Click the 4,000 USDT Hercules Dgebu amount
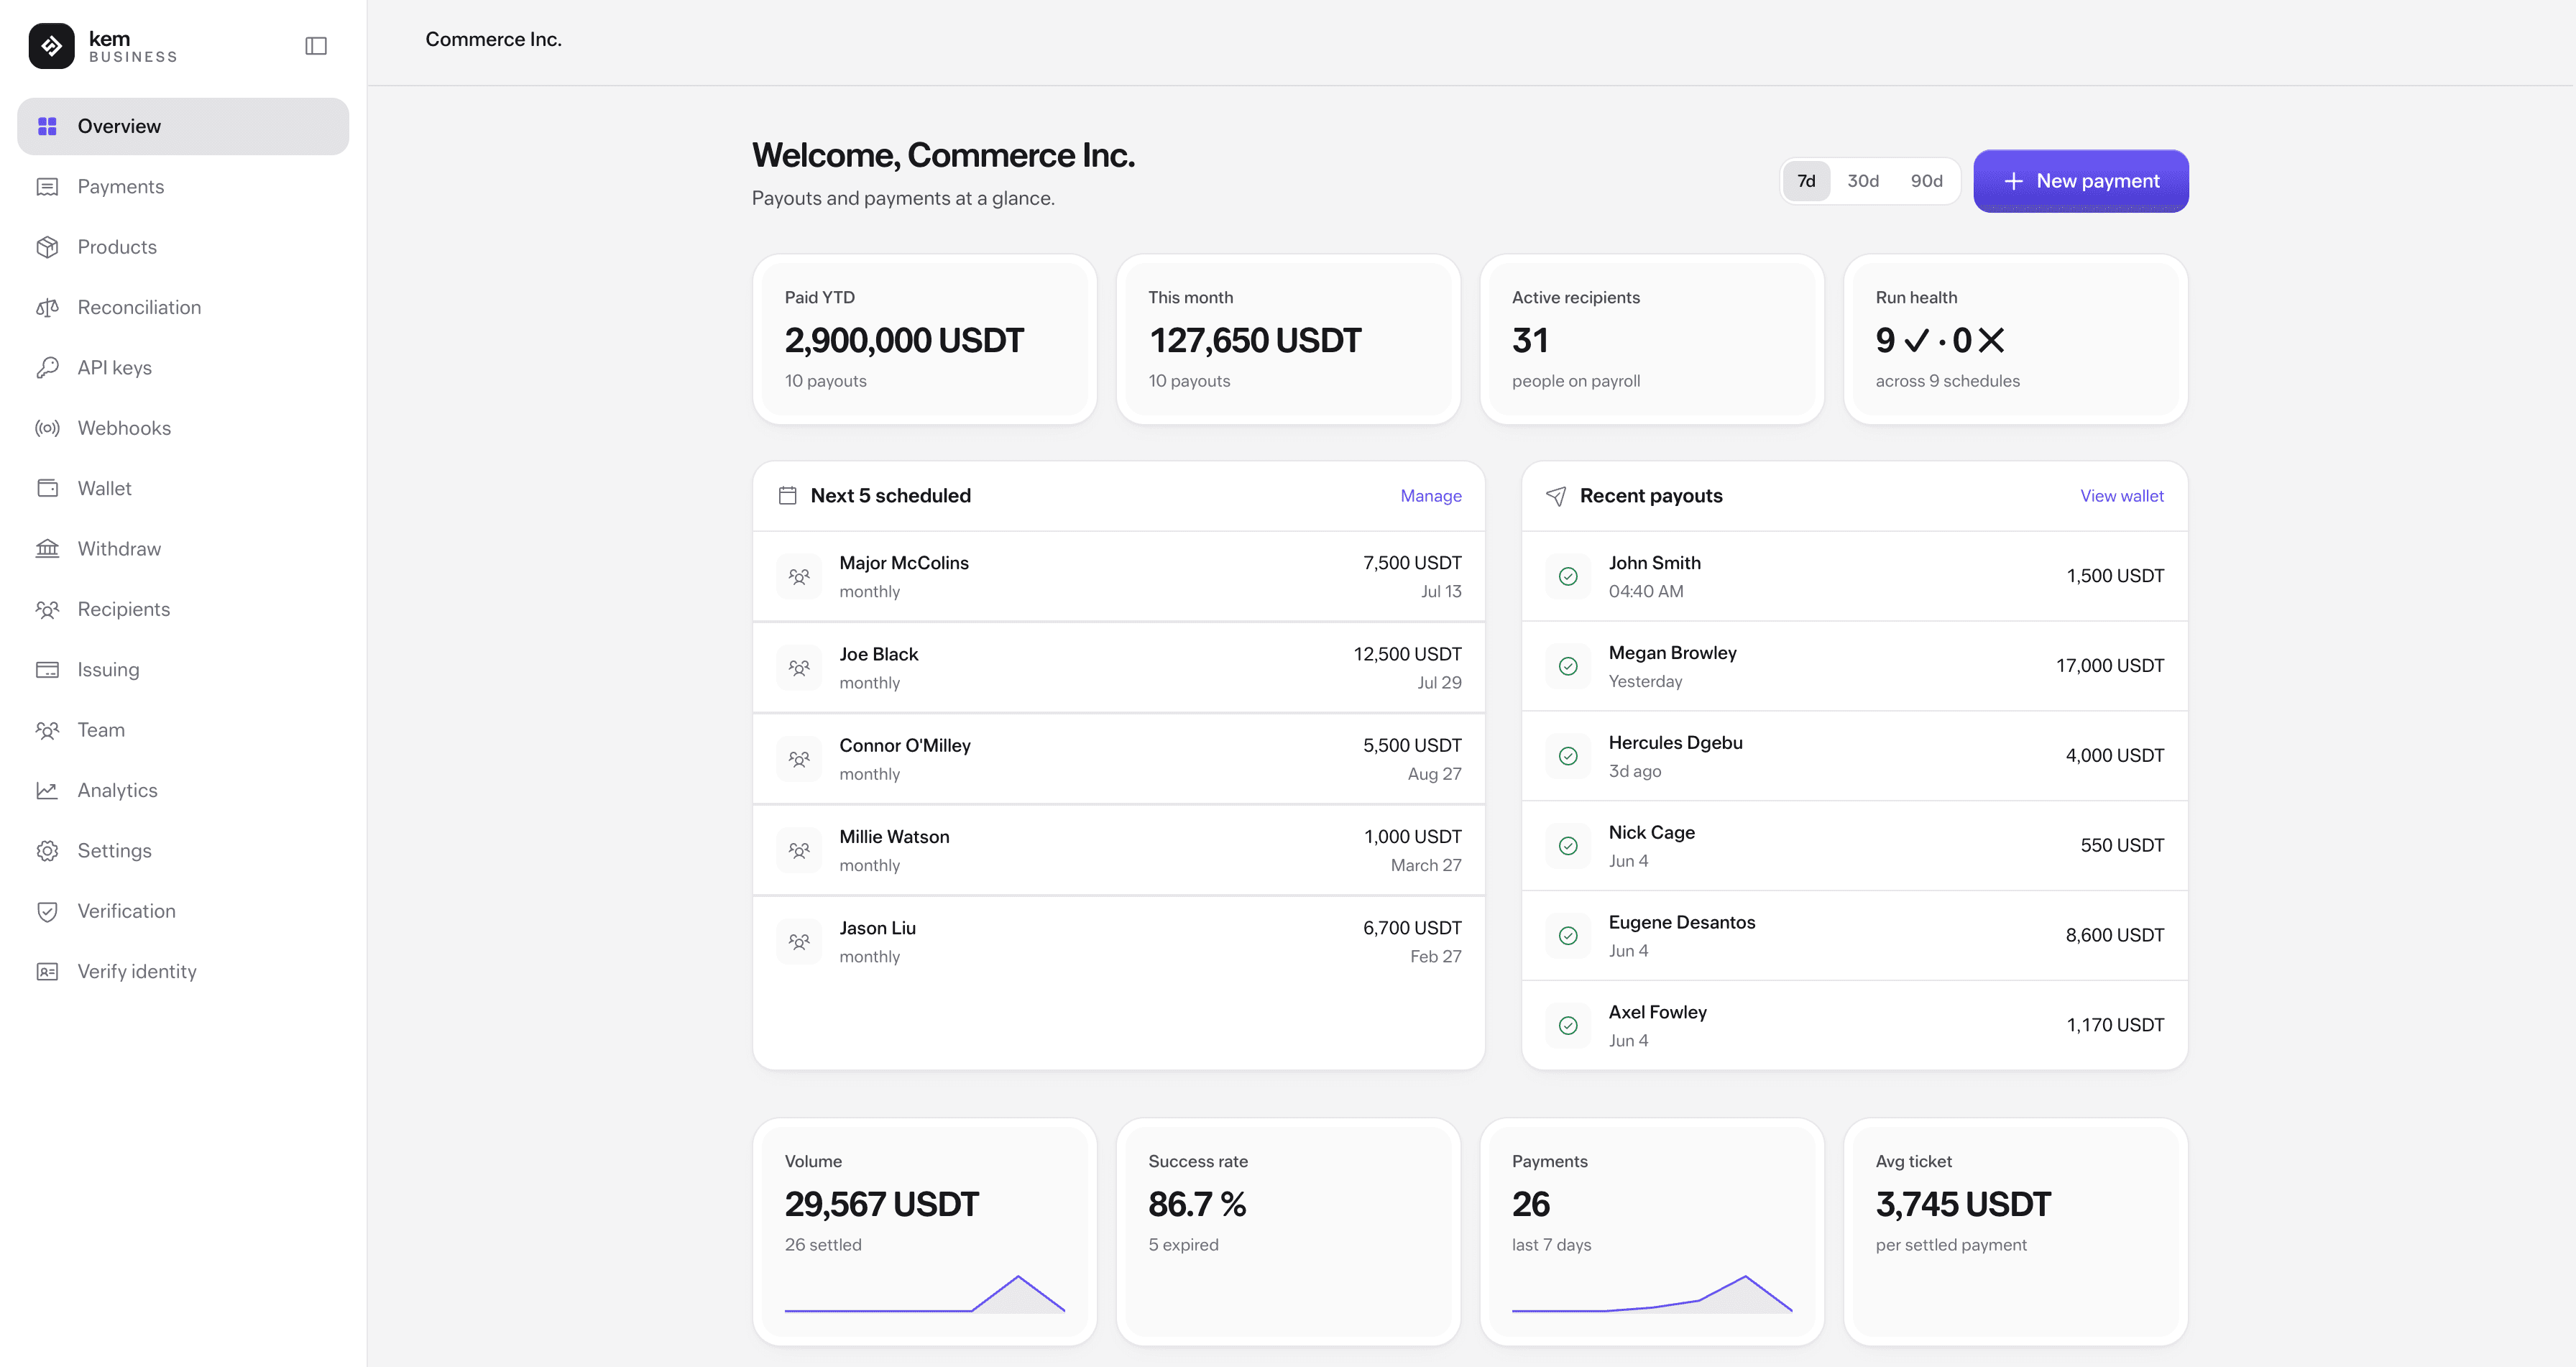The image size is (2576, 1367). click(2114, 756)
